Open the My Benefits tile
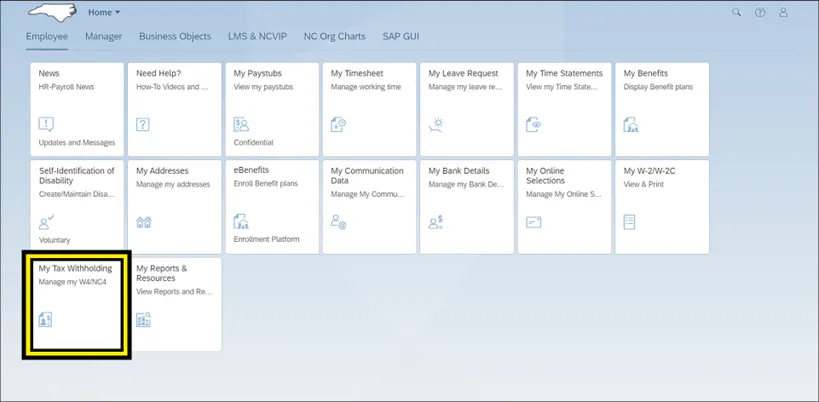This screenshot has height=402, width=819. click(x=662, y=109)
